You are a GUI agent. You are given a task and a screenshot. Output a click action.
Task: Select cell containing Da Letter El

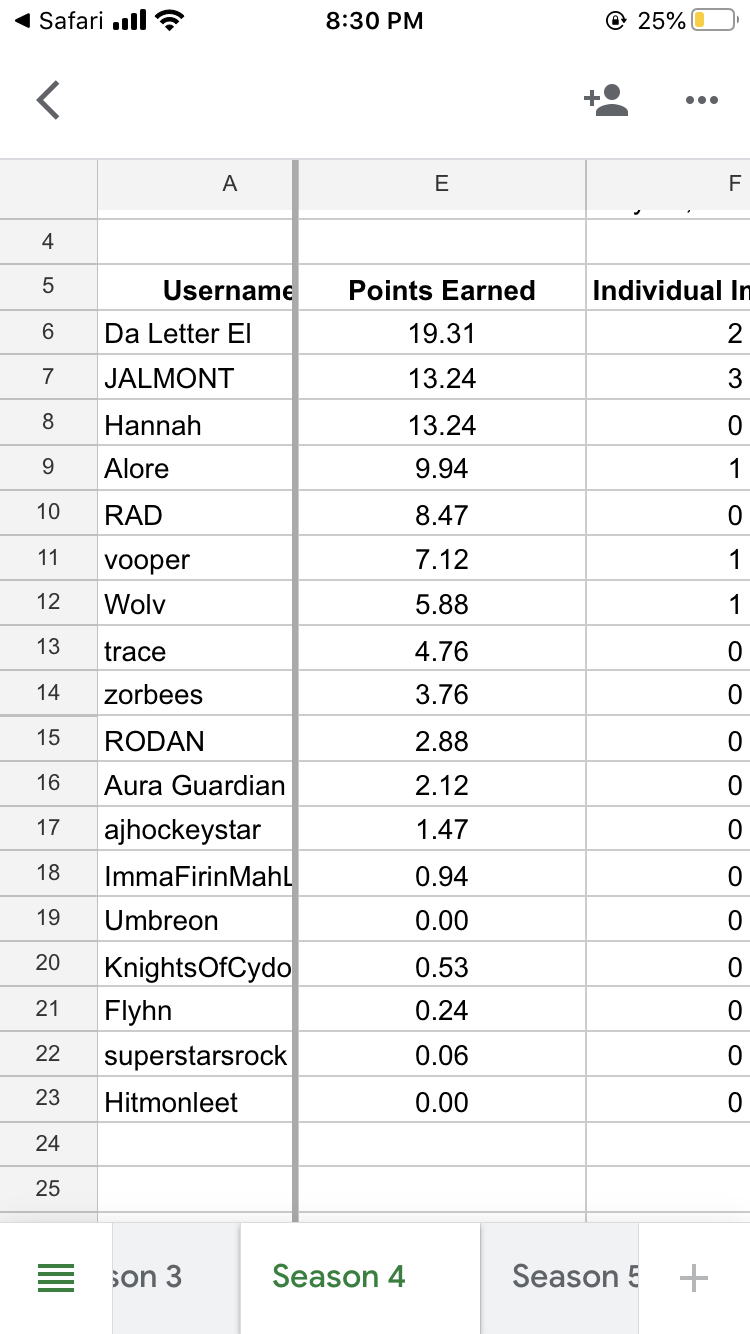(196, 333)
